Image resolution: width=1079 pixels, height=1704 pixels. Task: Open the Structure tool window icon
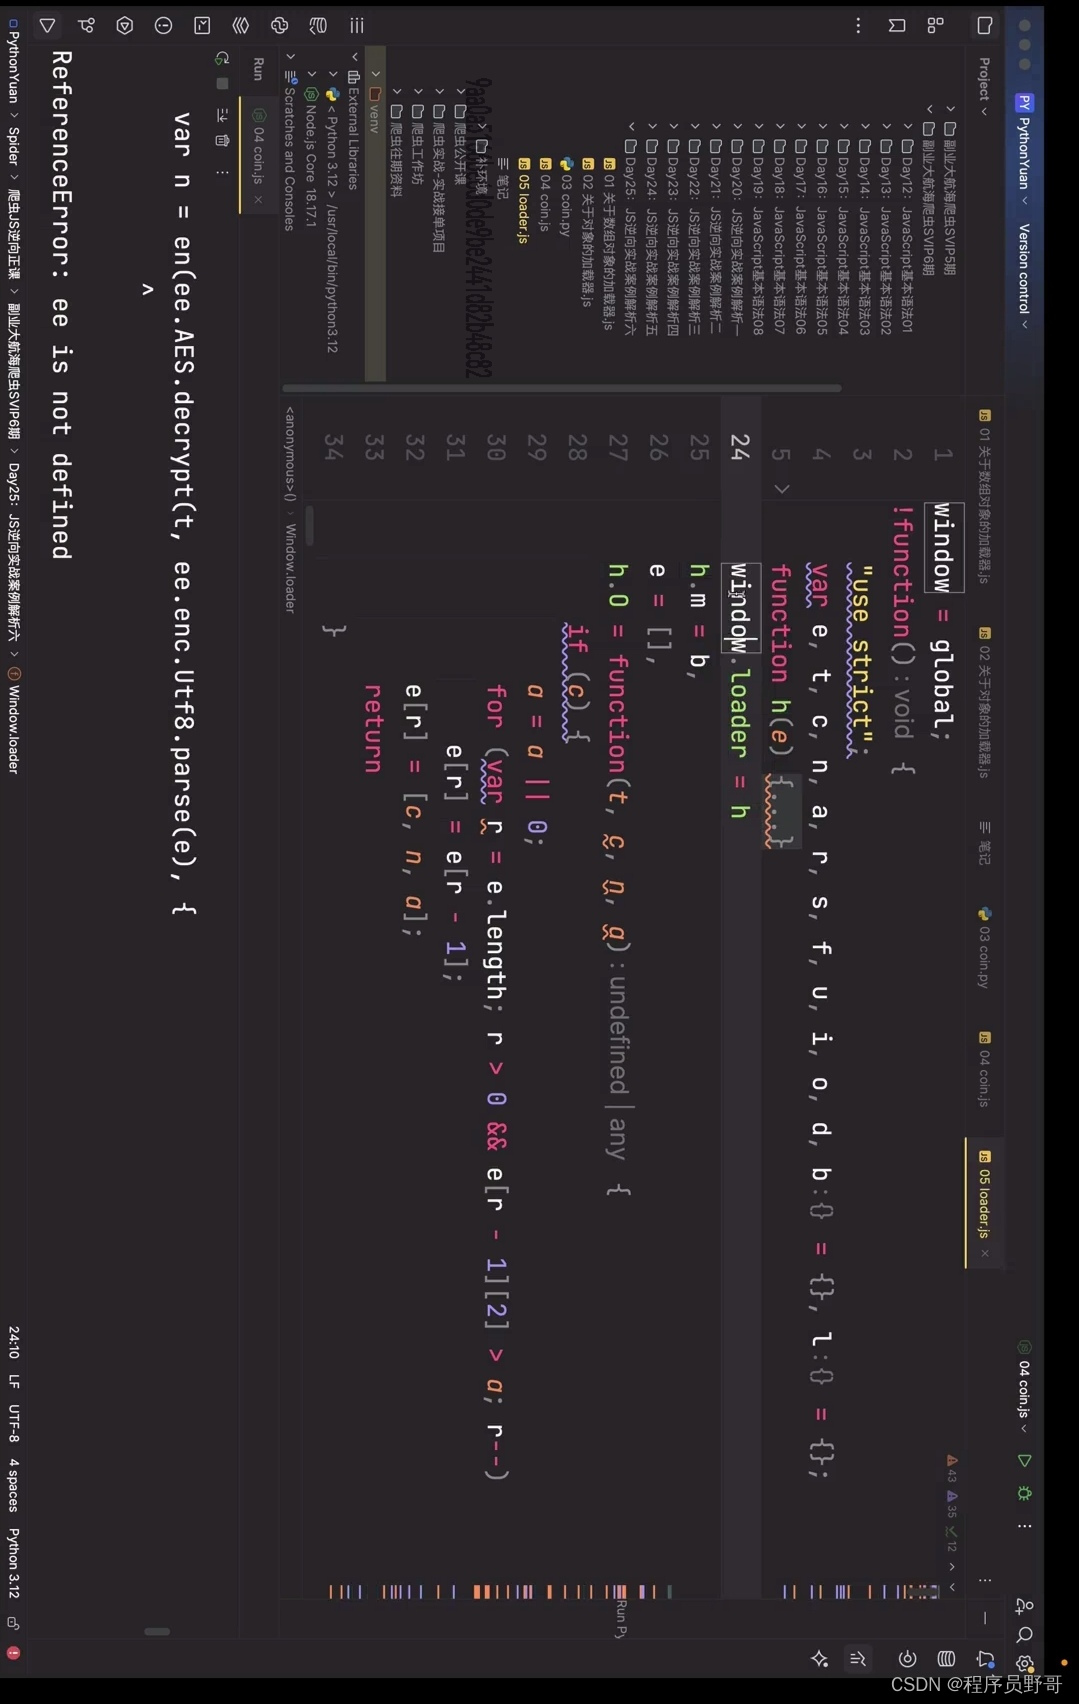click(x=936, y=25)
